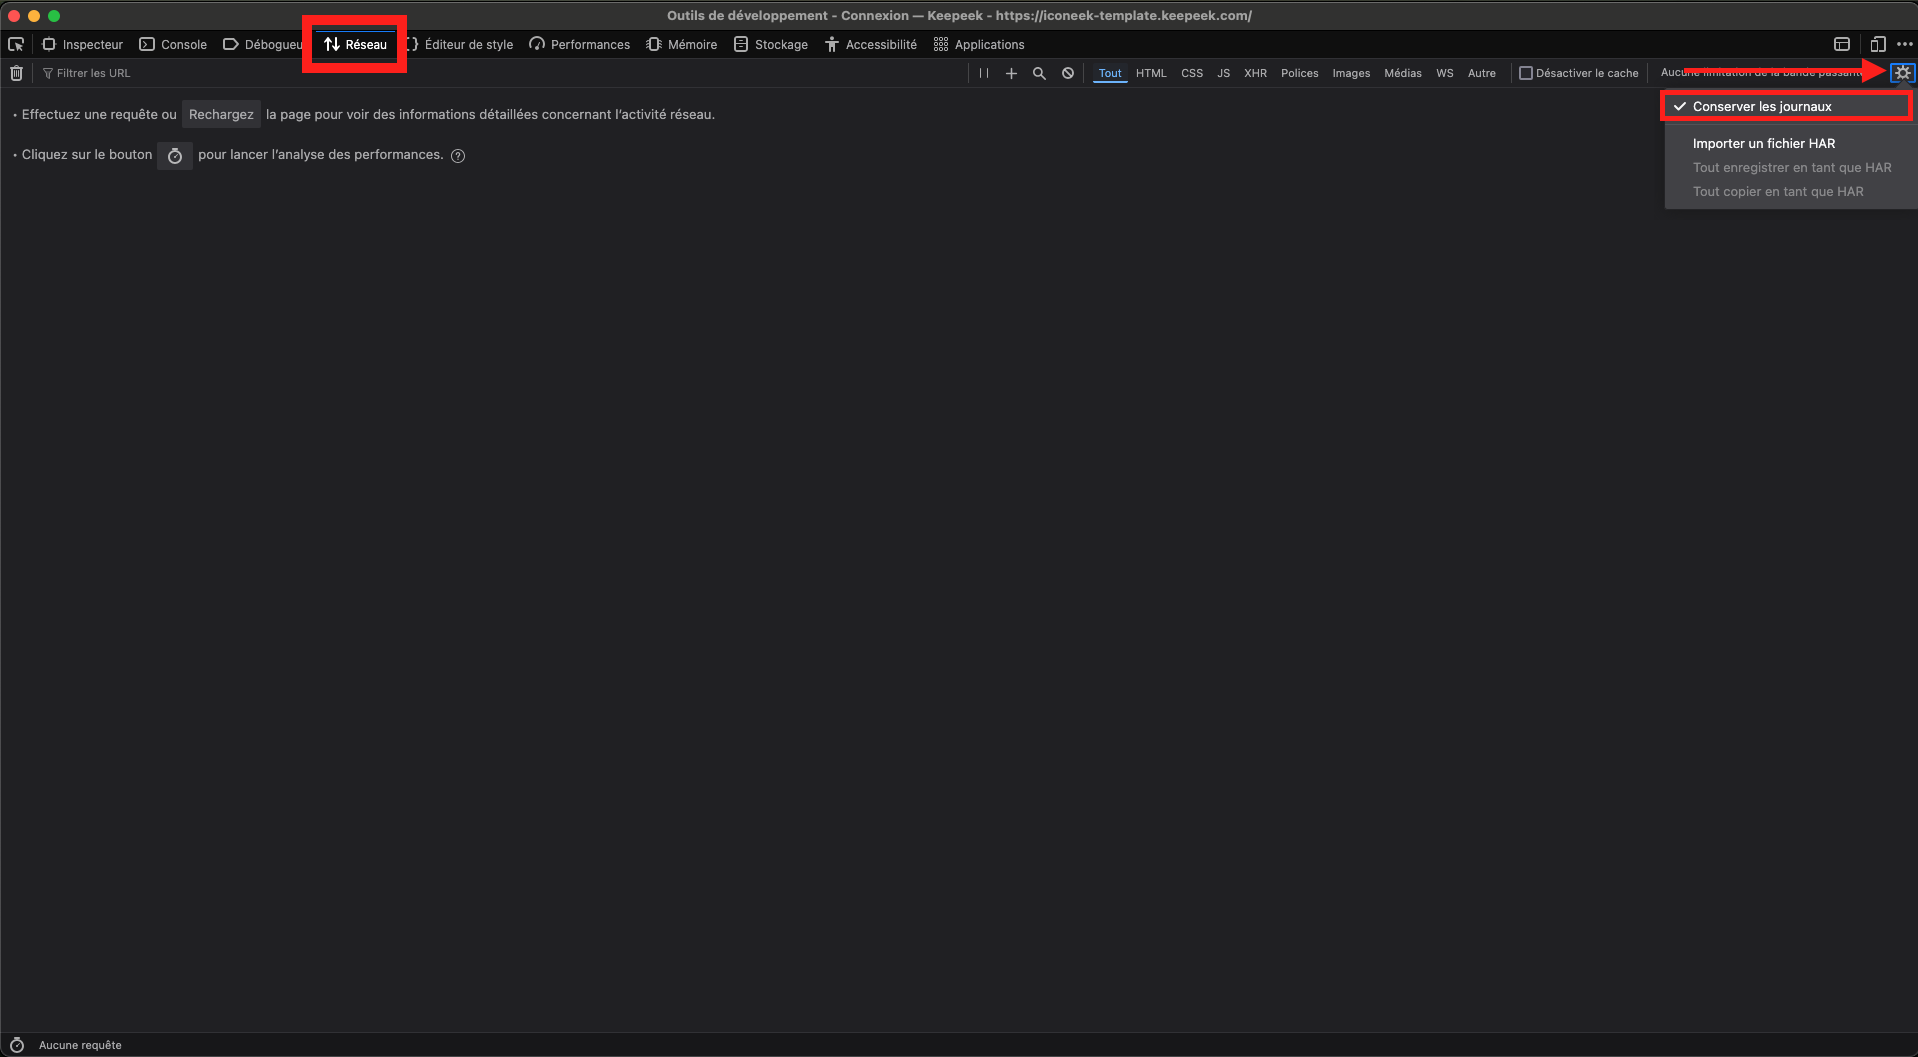
Task: Select Importer un fichier HAR
Action: (1763, 143)
